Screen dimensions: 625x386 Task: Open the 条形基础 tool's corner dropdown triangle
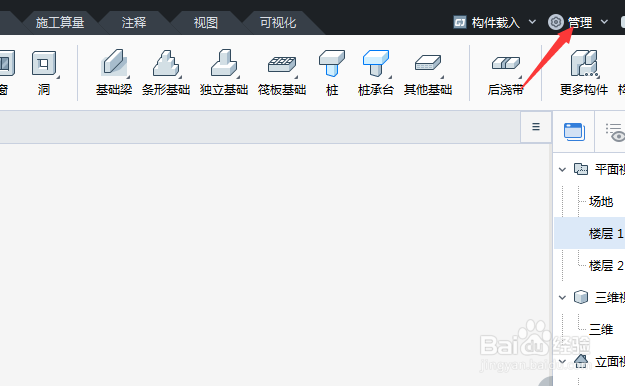coord(180,77)
